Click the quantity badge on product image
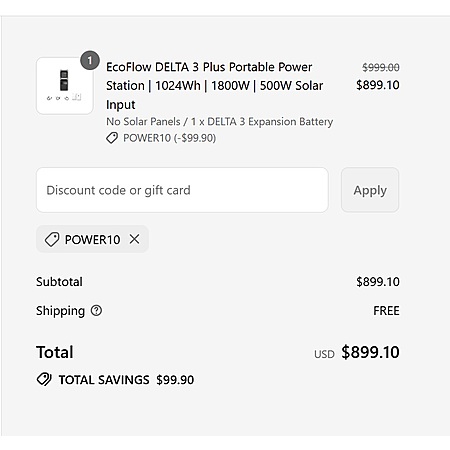 (90, 60)
